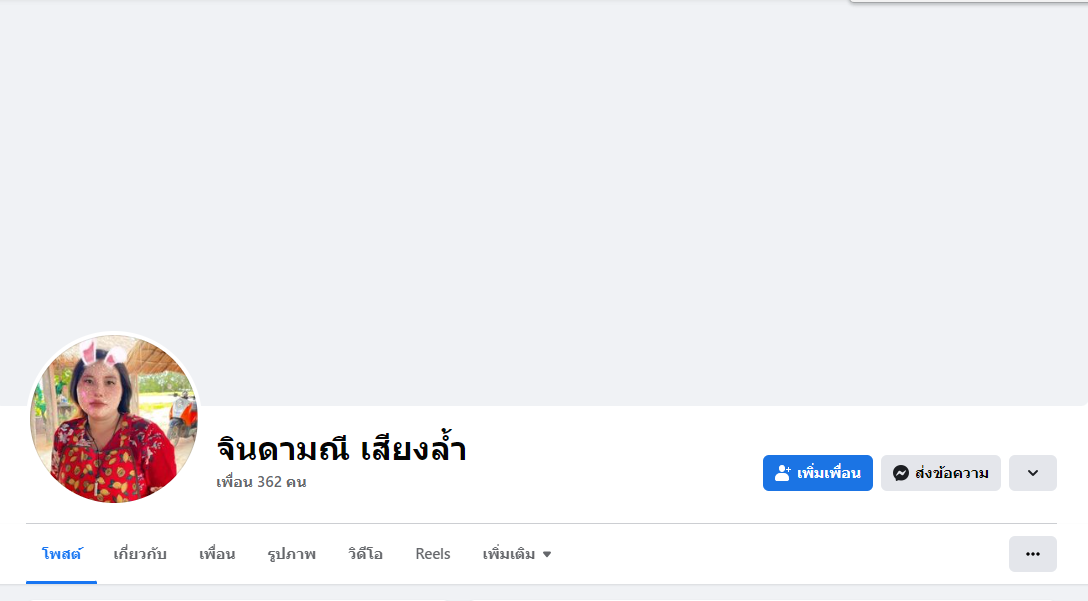Screen dimensions: 1088x601
Task: Switch to the เกี่ยวกับ tab
Action: [140, 554]
